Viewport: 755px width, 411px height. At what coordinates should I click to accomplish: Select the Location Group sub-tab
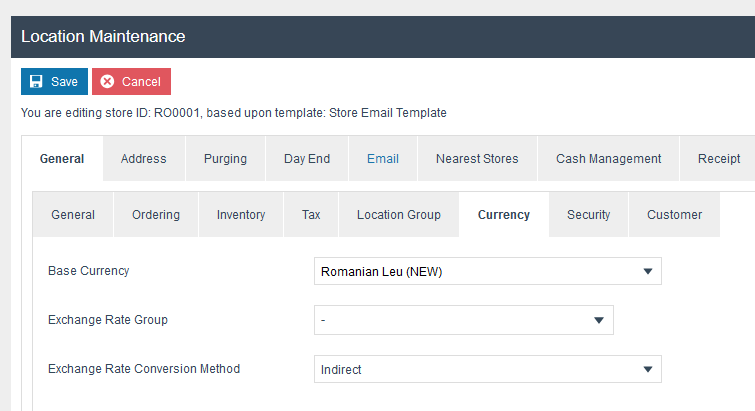tap(398, 215)
